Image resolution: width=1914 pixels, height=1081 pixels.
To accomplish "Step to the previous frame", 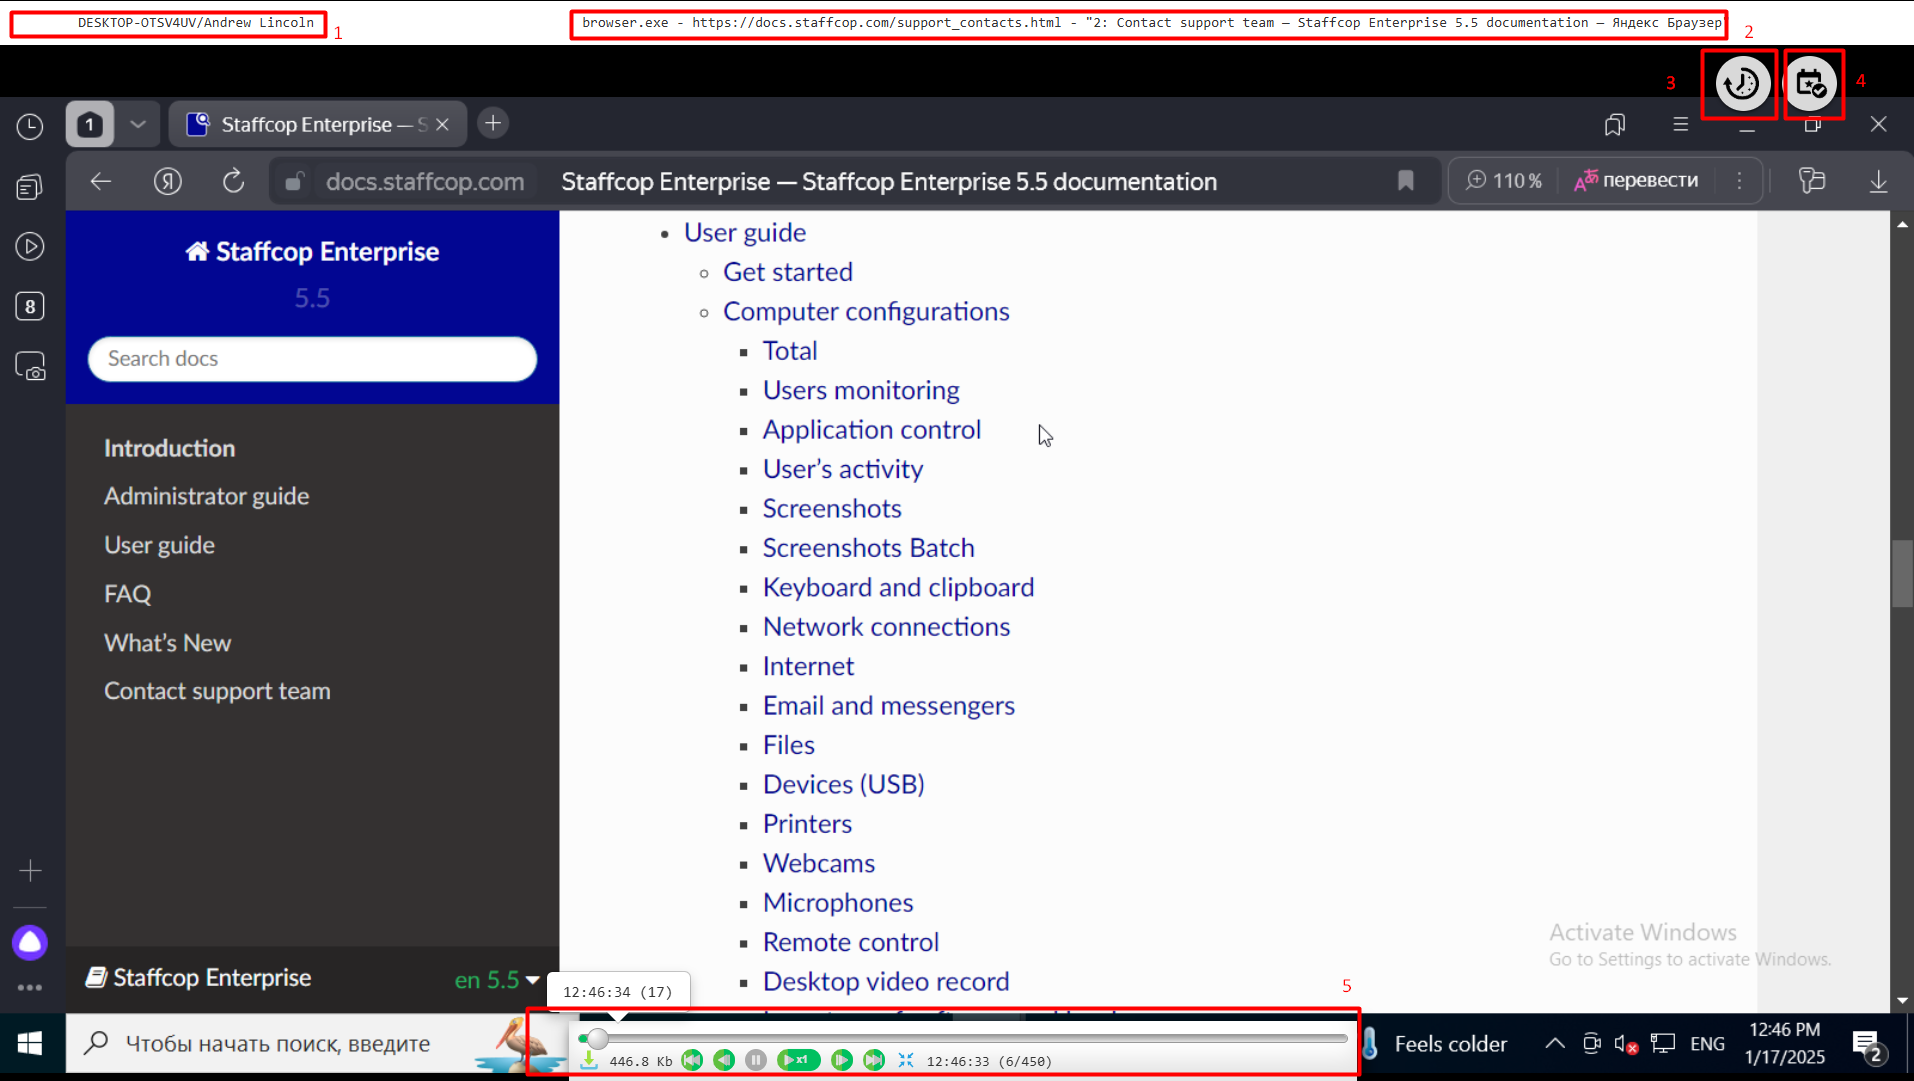I will coord(724,1060).
